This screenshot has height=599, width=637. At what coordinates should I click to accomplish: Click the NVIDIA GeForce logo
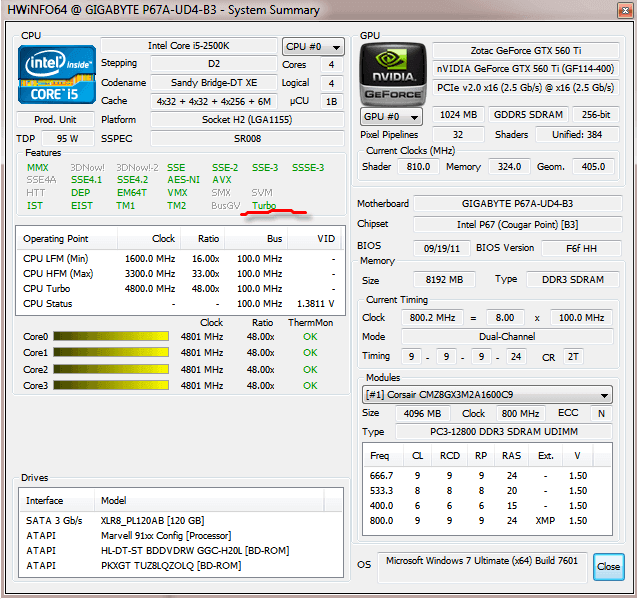tap(393, 75)
